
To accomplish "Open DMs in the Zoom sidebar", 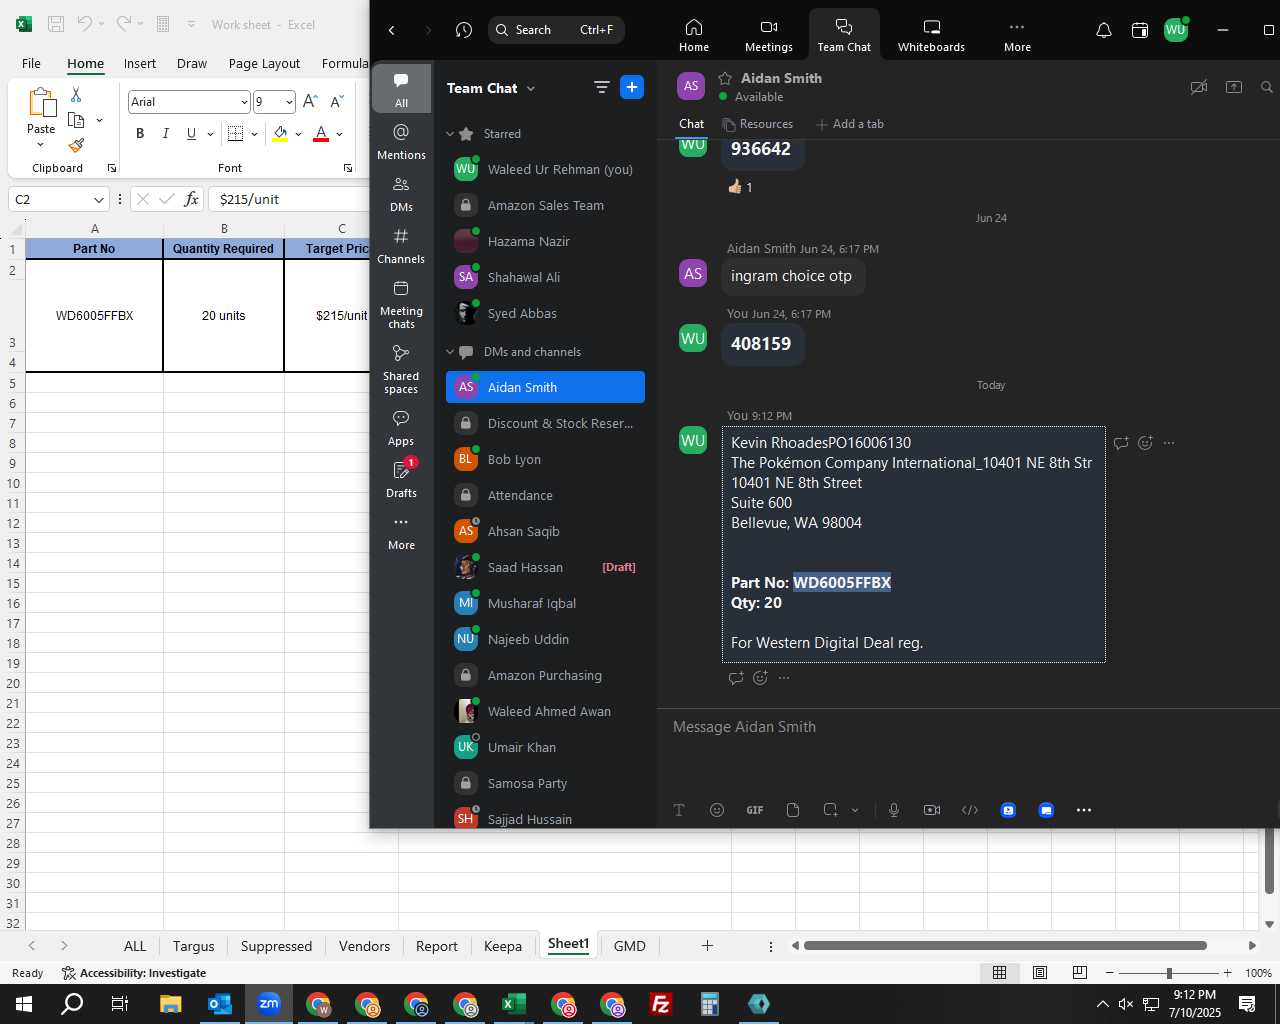I will point(401,194).
